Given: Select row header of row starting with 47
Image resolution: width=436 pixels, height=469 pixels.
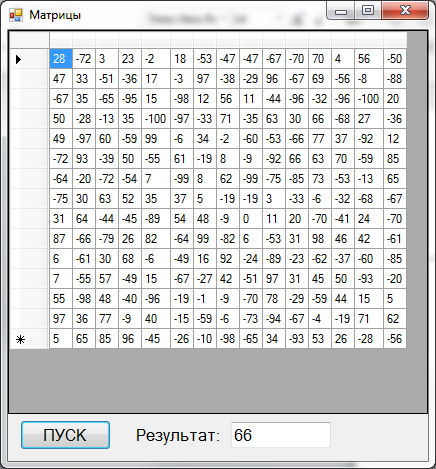Looking at the screenshot, I should coord(29,79).
